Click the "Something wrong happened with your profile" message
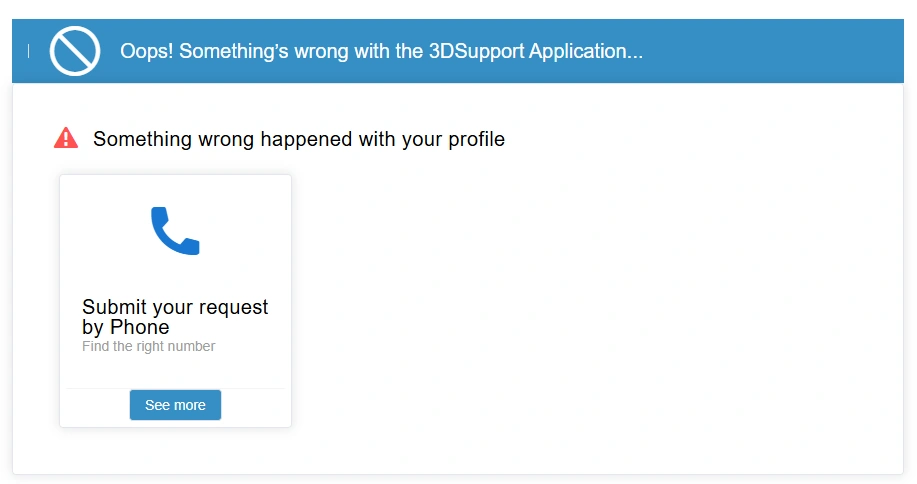This screenshot has height=484, width=917. 299,139
